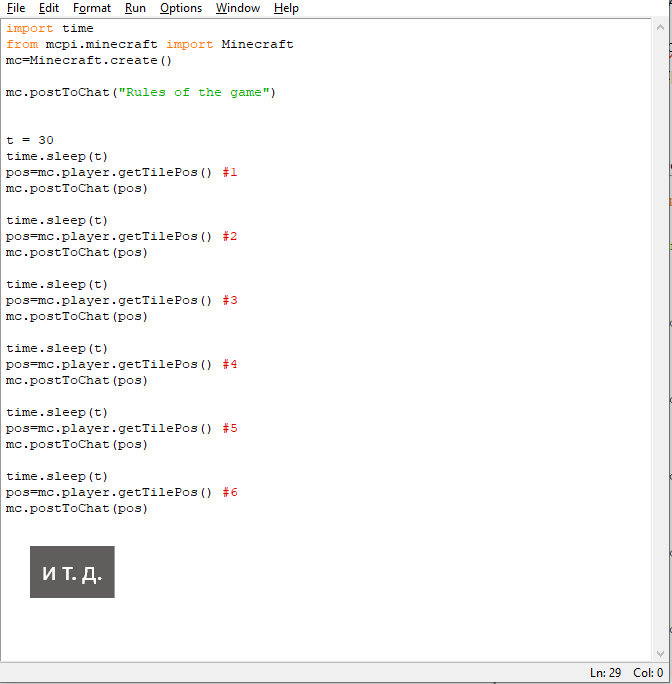Click the line "import time"
This screenshot has height=684, width=672.
pos(50,28)
